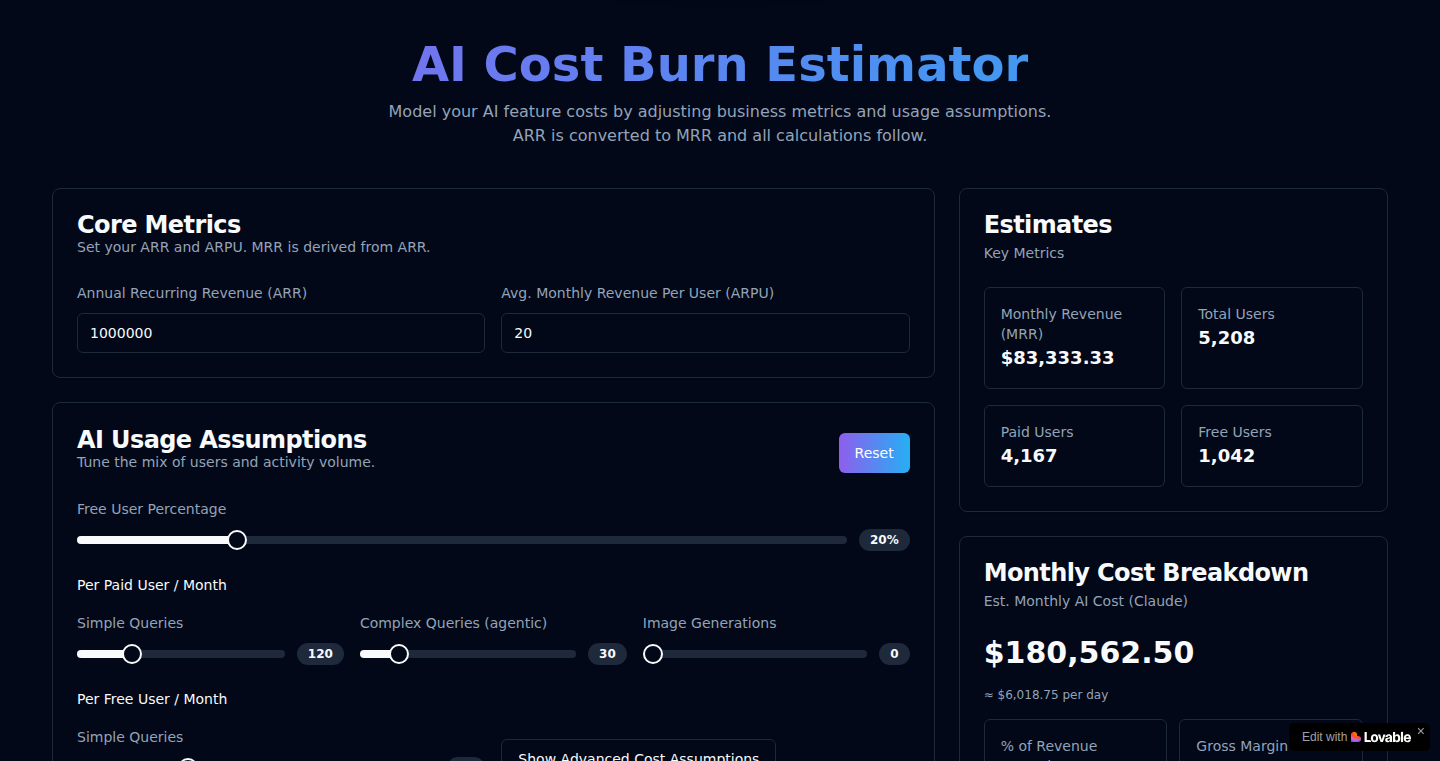Click the Free User Percentage label

(x=152, y=509)
